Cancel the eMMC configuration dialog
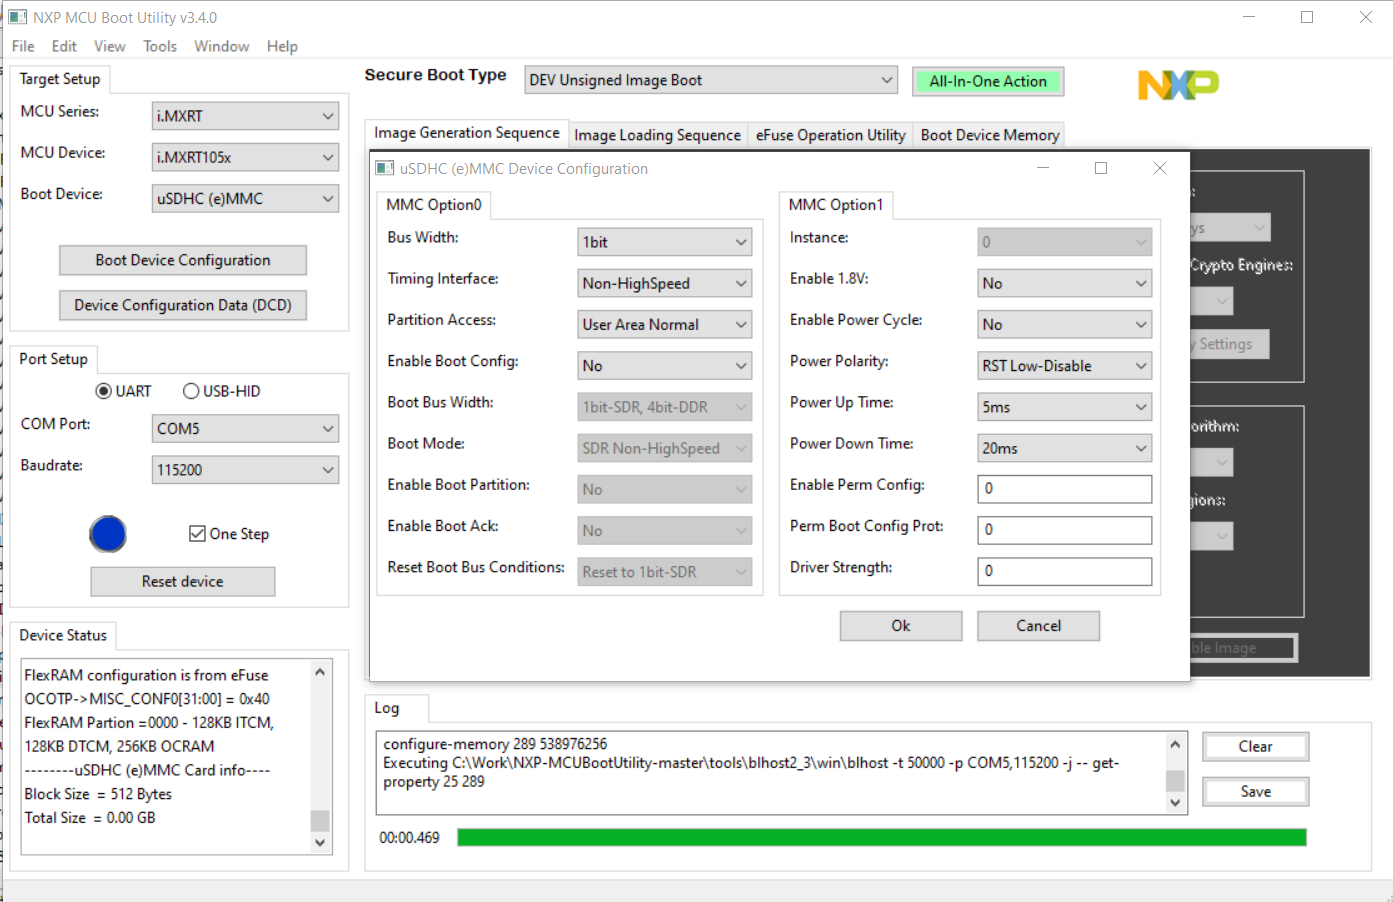Viewport: 1393px width, 902px height. point(1038,626)
